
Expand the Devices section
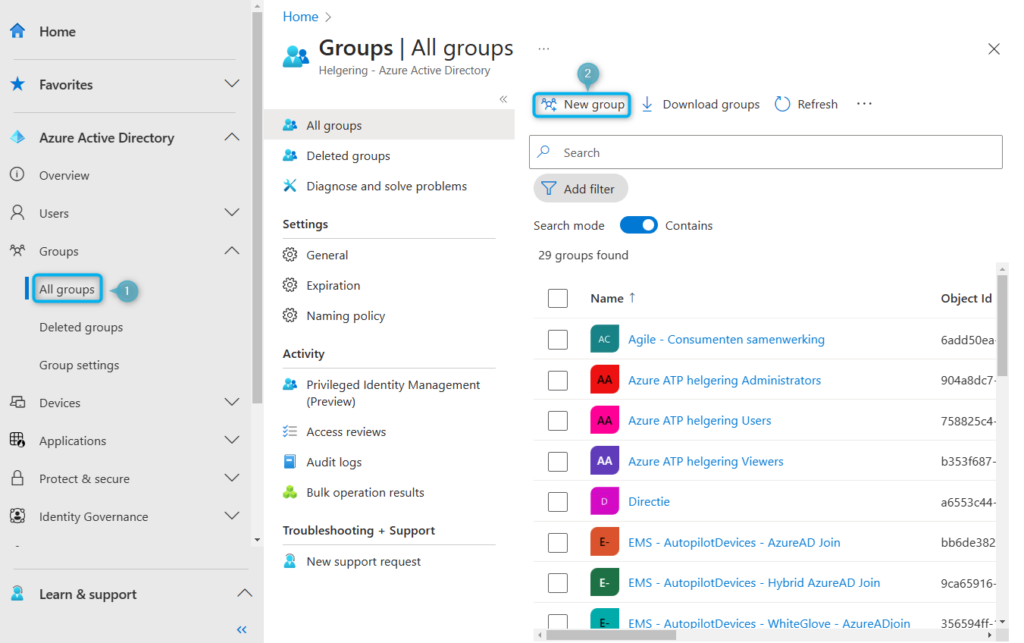tap(232, 402)
